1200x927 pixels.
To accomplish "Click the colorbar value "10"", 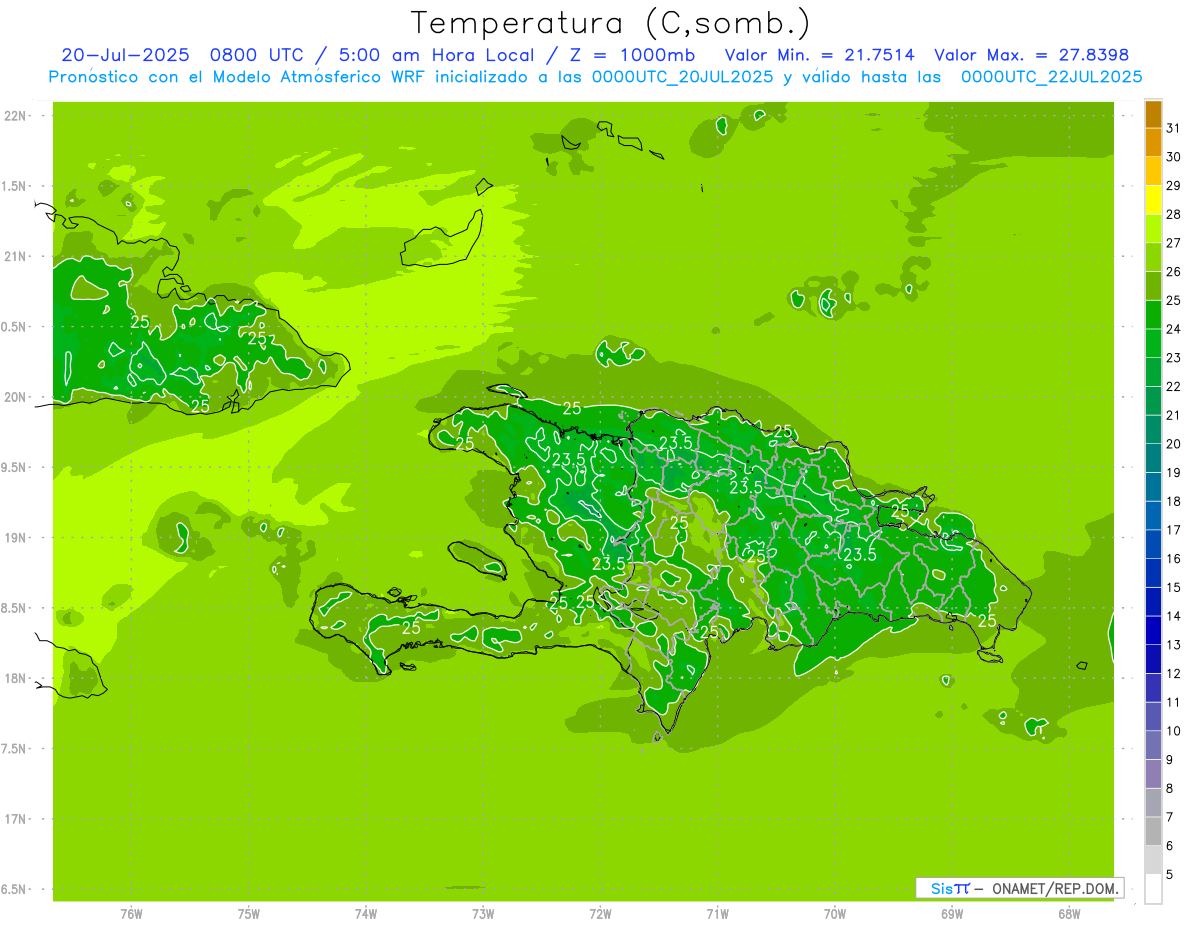I will pos(1173,731).
